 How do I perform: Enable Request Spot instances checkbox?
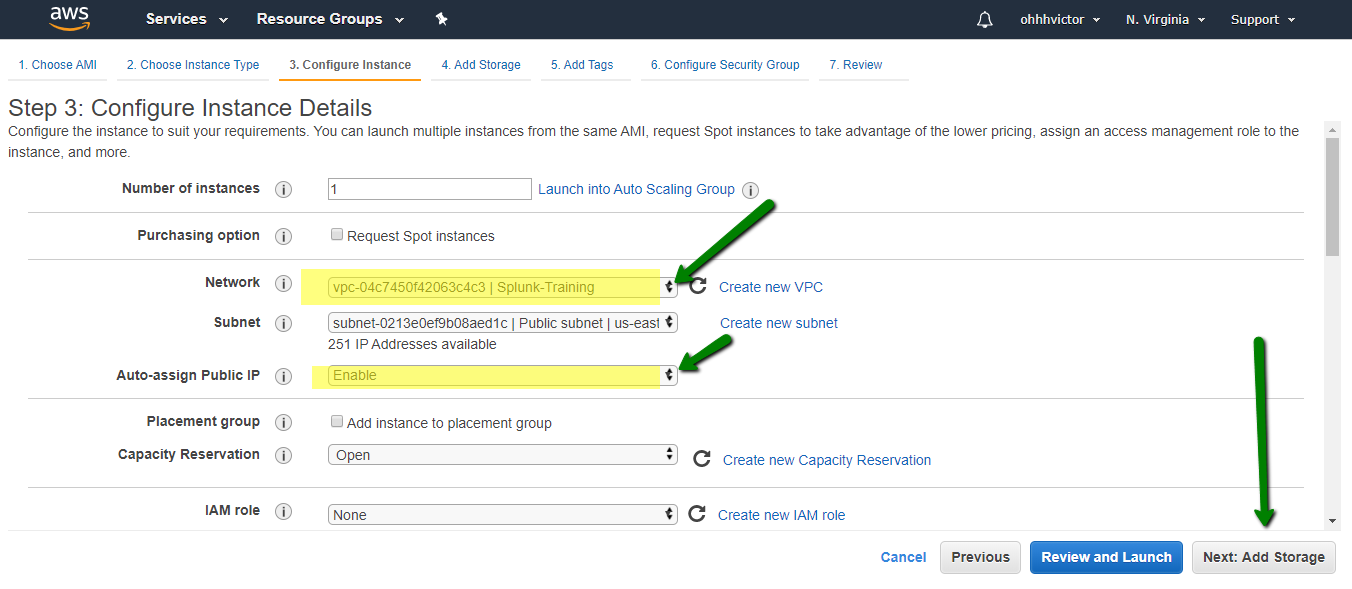pyautogui.click(x=337, y=235)
